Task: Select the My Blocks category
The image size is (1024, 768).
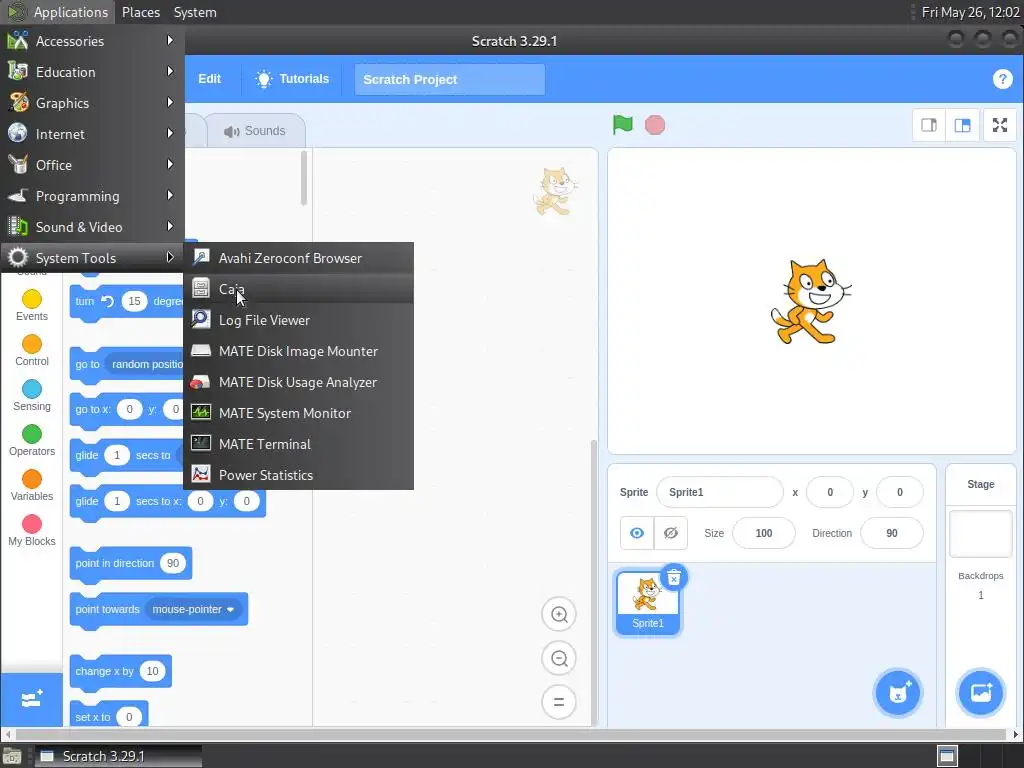Action: (x=31, y=531)
